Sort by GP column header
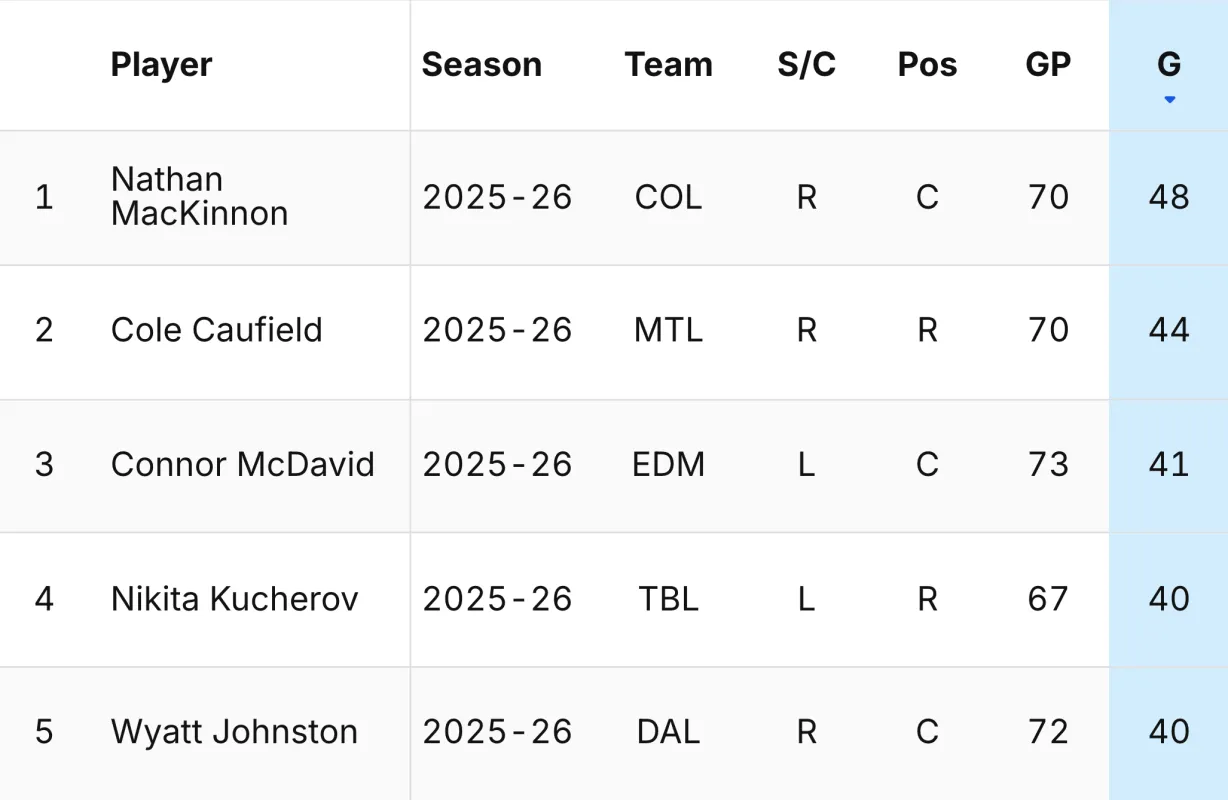Screen dimensions: 1228x800 1048,65
